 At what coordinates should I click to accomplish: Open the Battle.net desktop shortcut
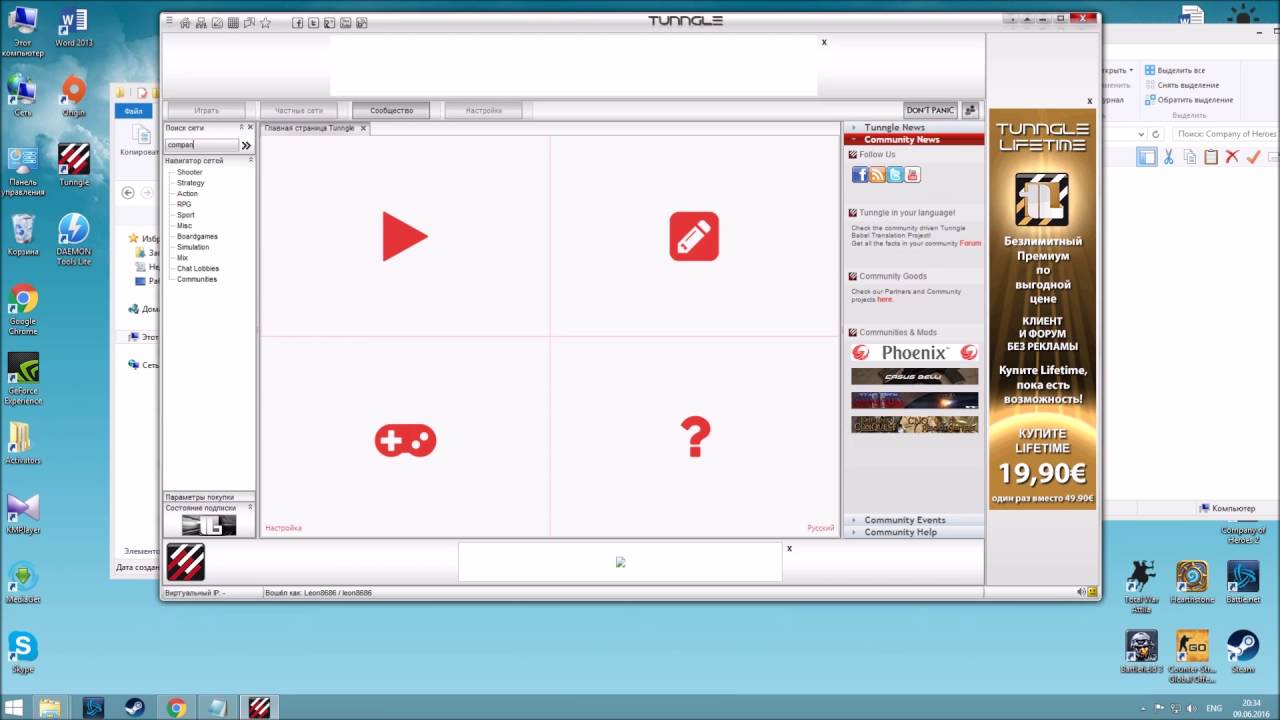pyautogui.click(x=1243, y=581)
